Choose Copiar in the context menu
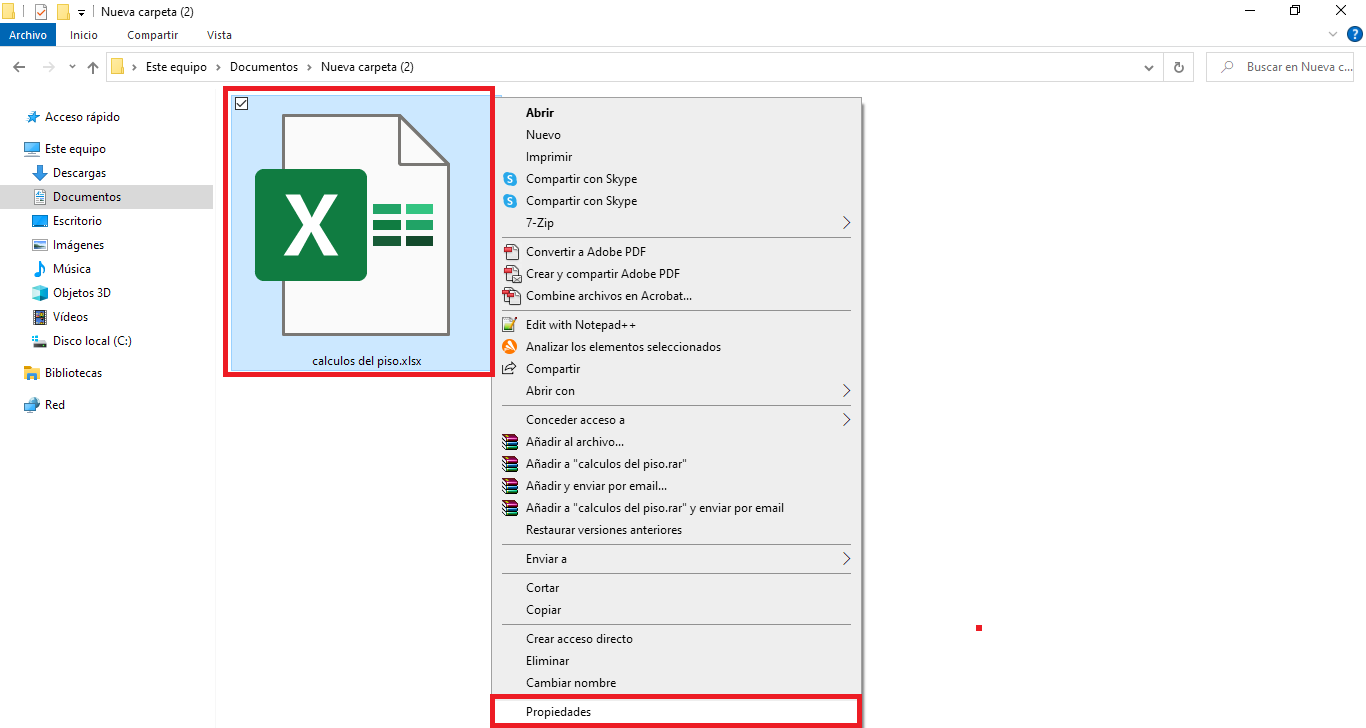The height and width of the screenshot is (728, 1366). (x=676, y=610)
